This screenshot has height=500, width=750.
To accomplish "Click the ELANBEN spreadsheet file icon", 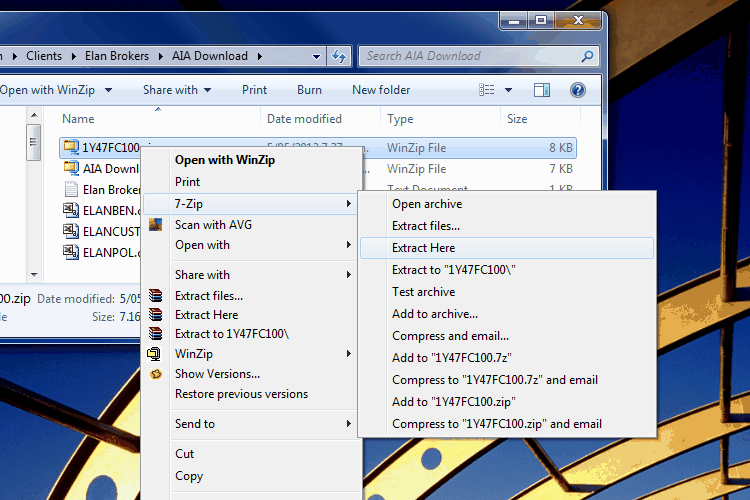I will (71, 210).
